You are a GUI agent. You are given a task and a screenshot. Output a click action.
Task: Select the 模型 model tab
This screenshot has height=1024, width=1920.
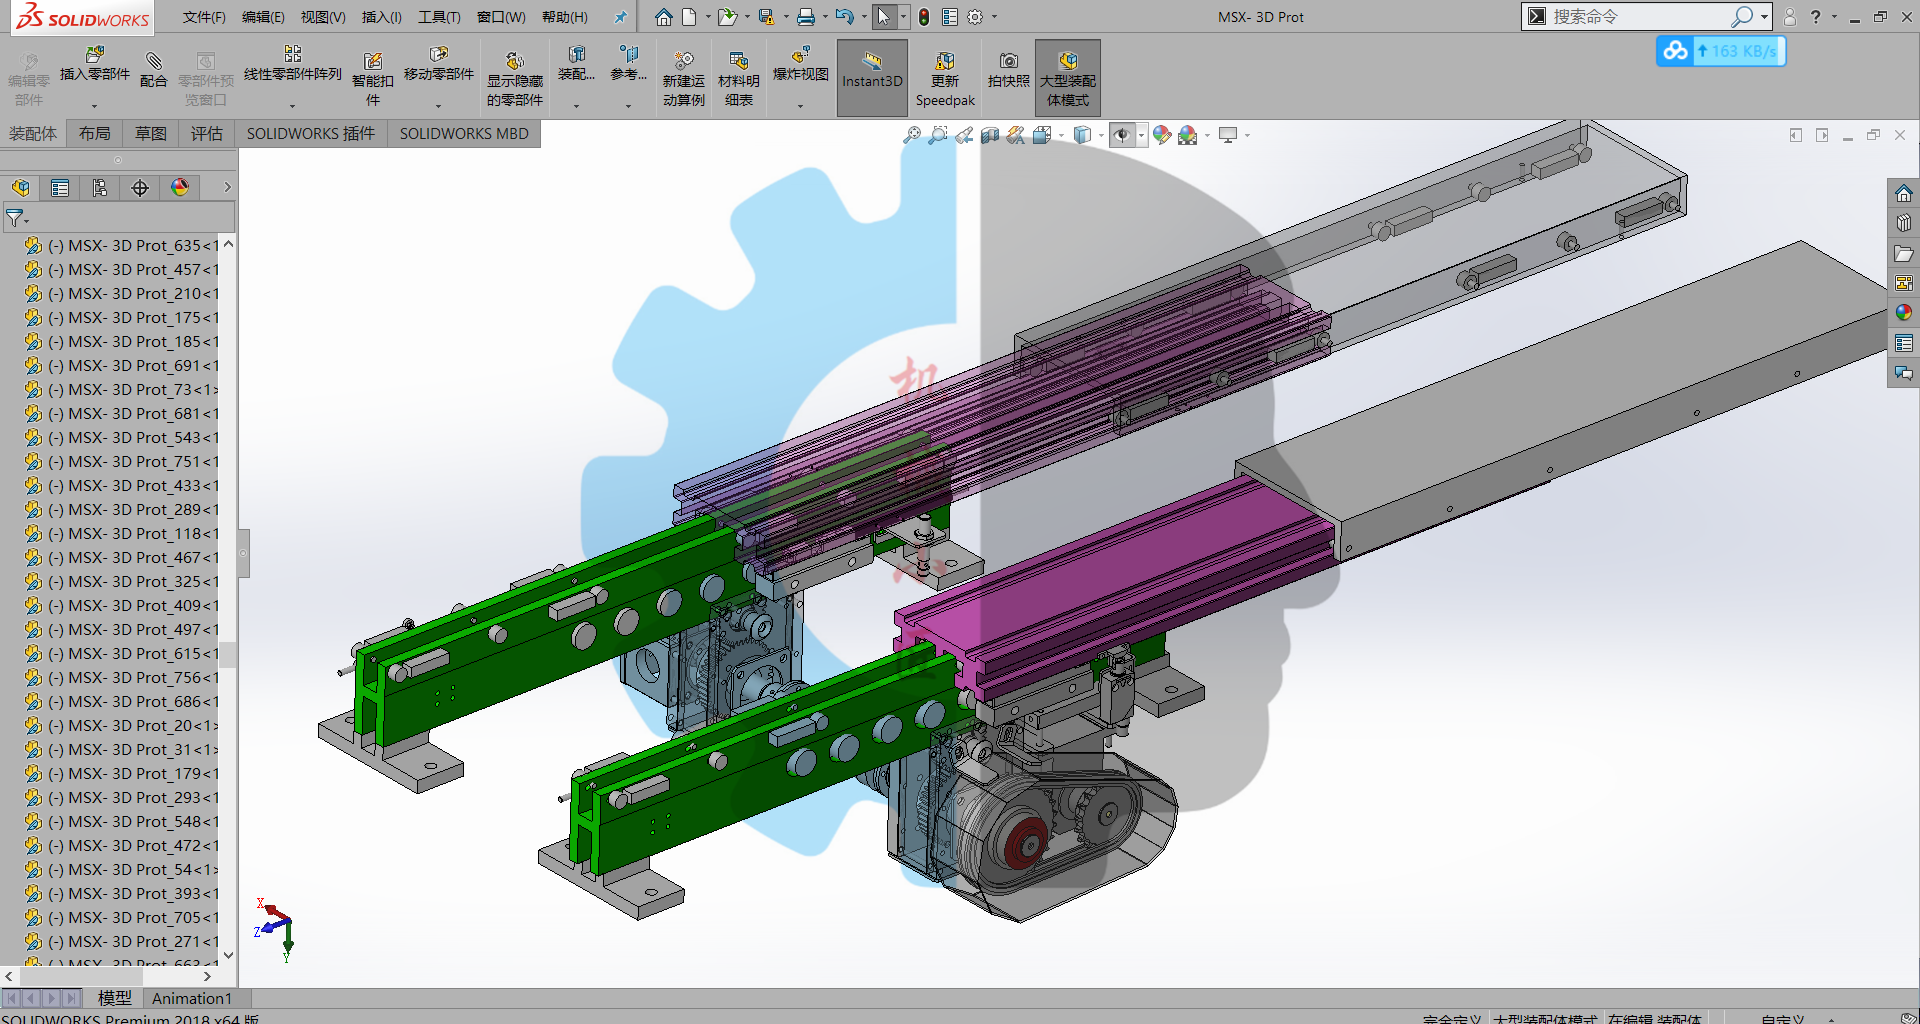(115, 998)
